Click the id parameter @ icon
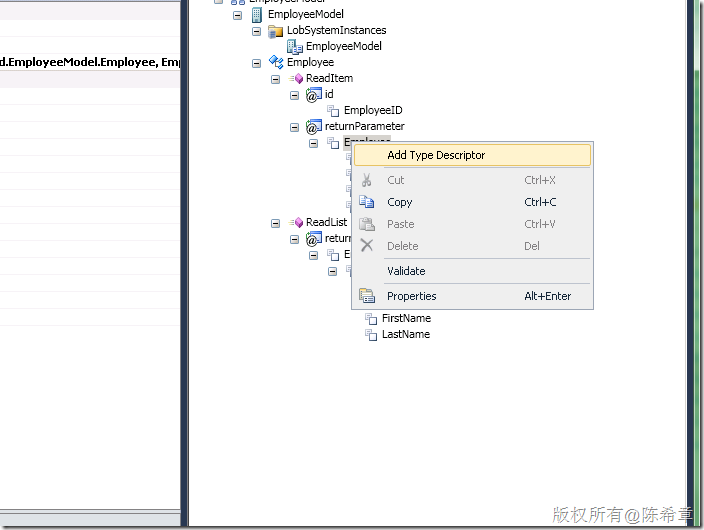The height and width of the screenshot is (530, 704). coord(313,95)
